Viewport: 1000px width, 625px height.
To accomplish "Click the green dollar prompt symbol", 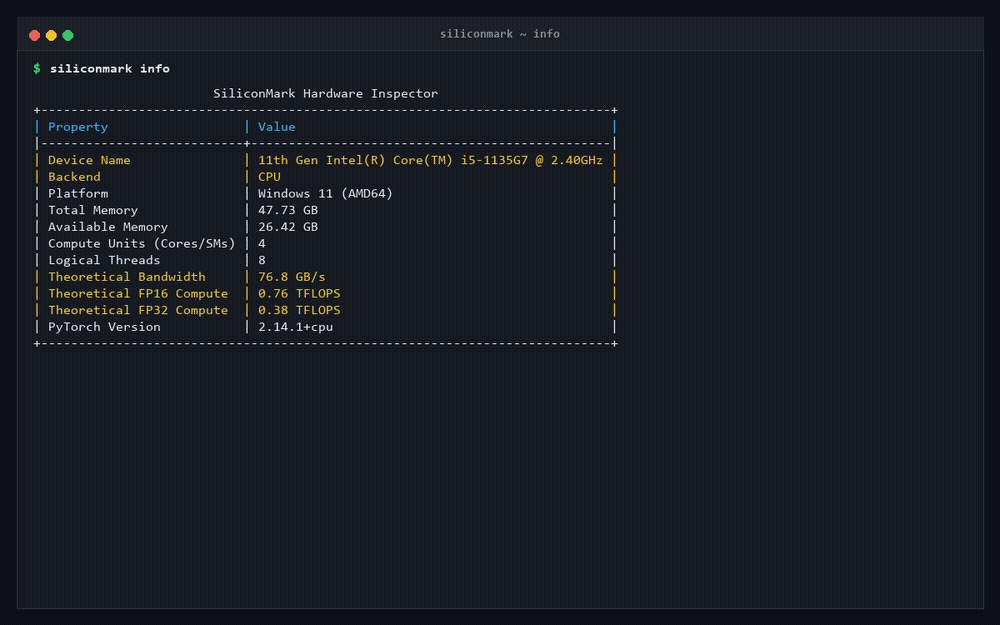I will pyautogui.click(x=37, y=68).
